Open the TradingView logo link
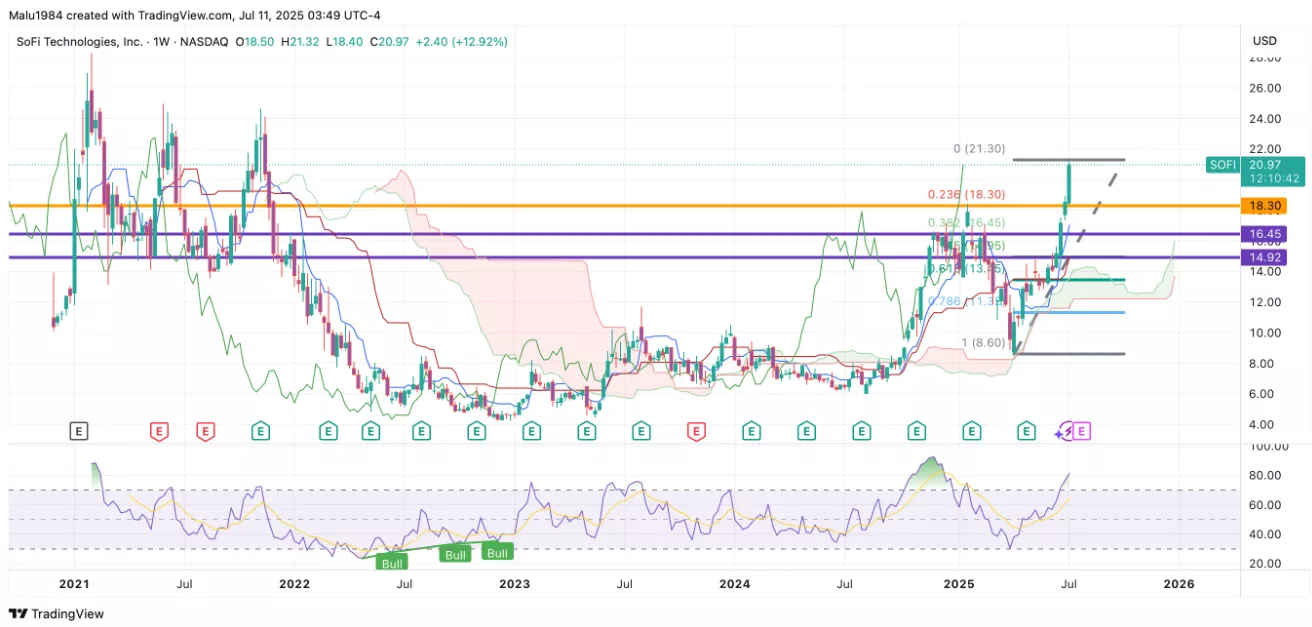This screenshot has width=1312, height=627. coord(57,613)
